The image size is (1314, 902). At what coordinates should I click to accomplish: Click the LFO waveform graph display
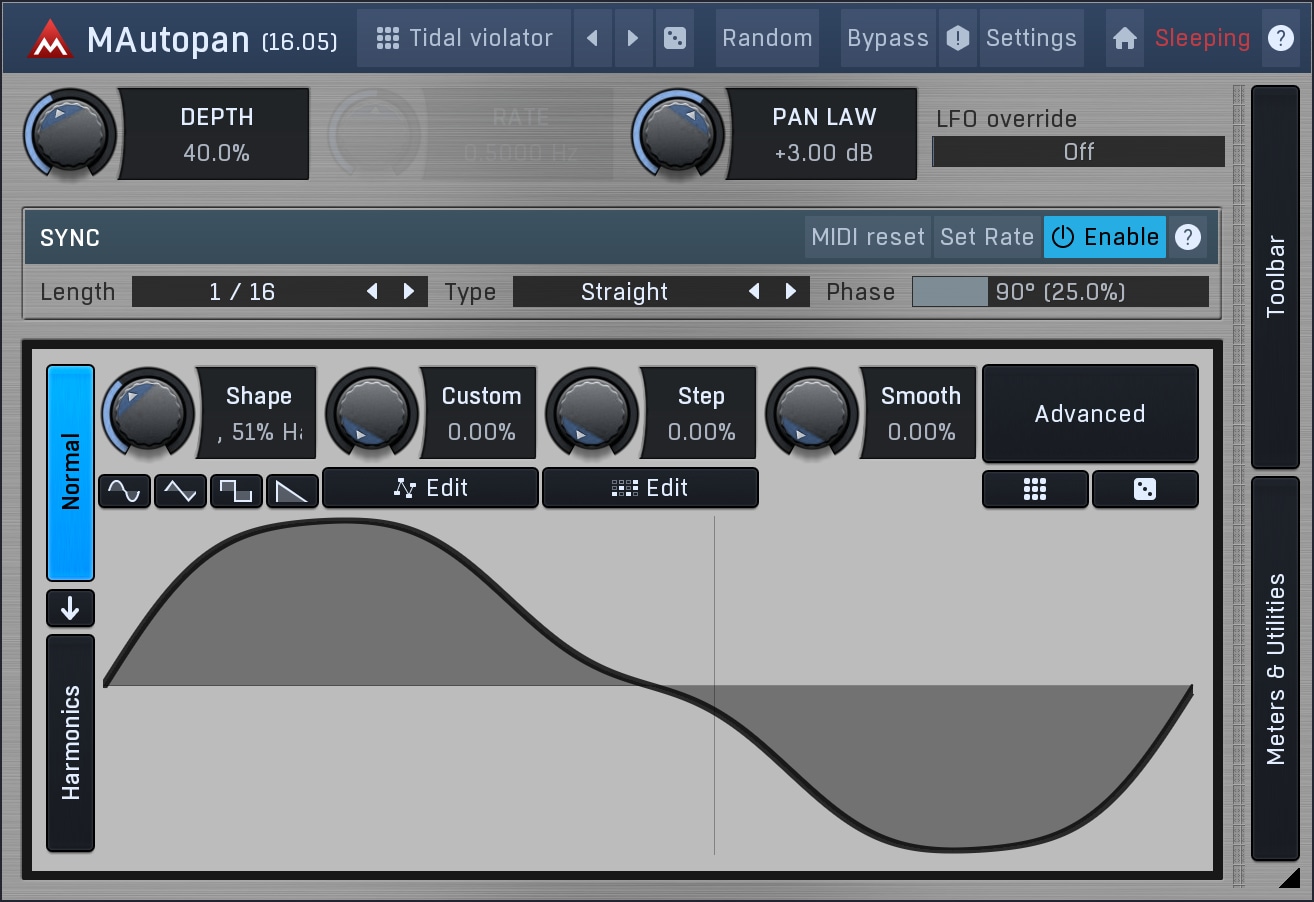648,685
